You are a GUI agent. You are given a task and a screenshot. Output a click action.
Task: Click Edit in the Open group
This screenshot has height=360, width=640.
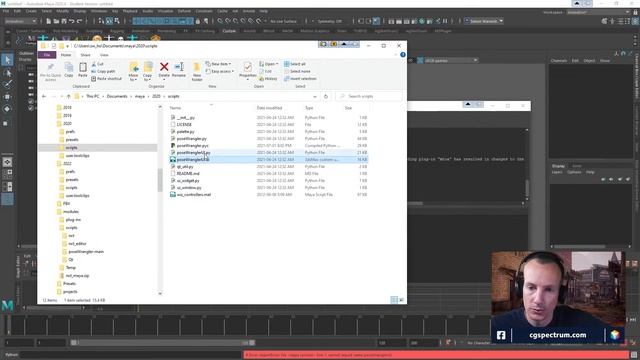(265, 71)
